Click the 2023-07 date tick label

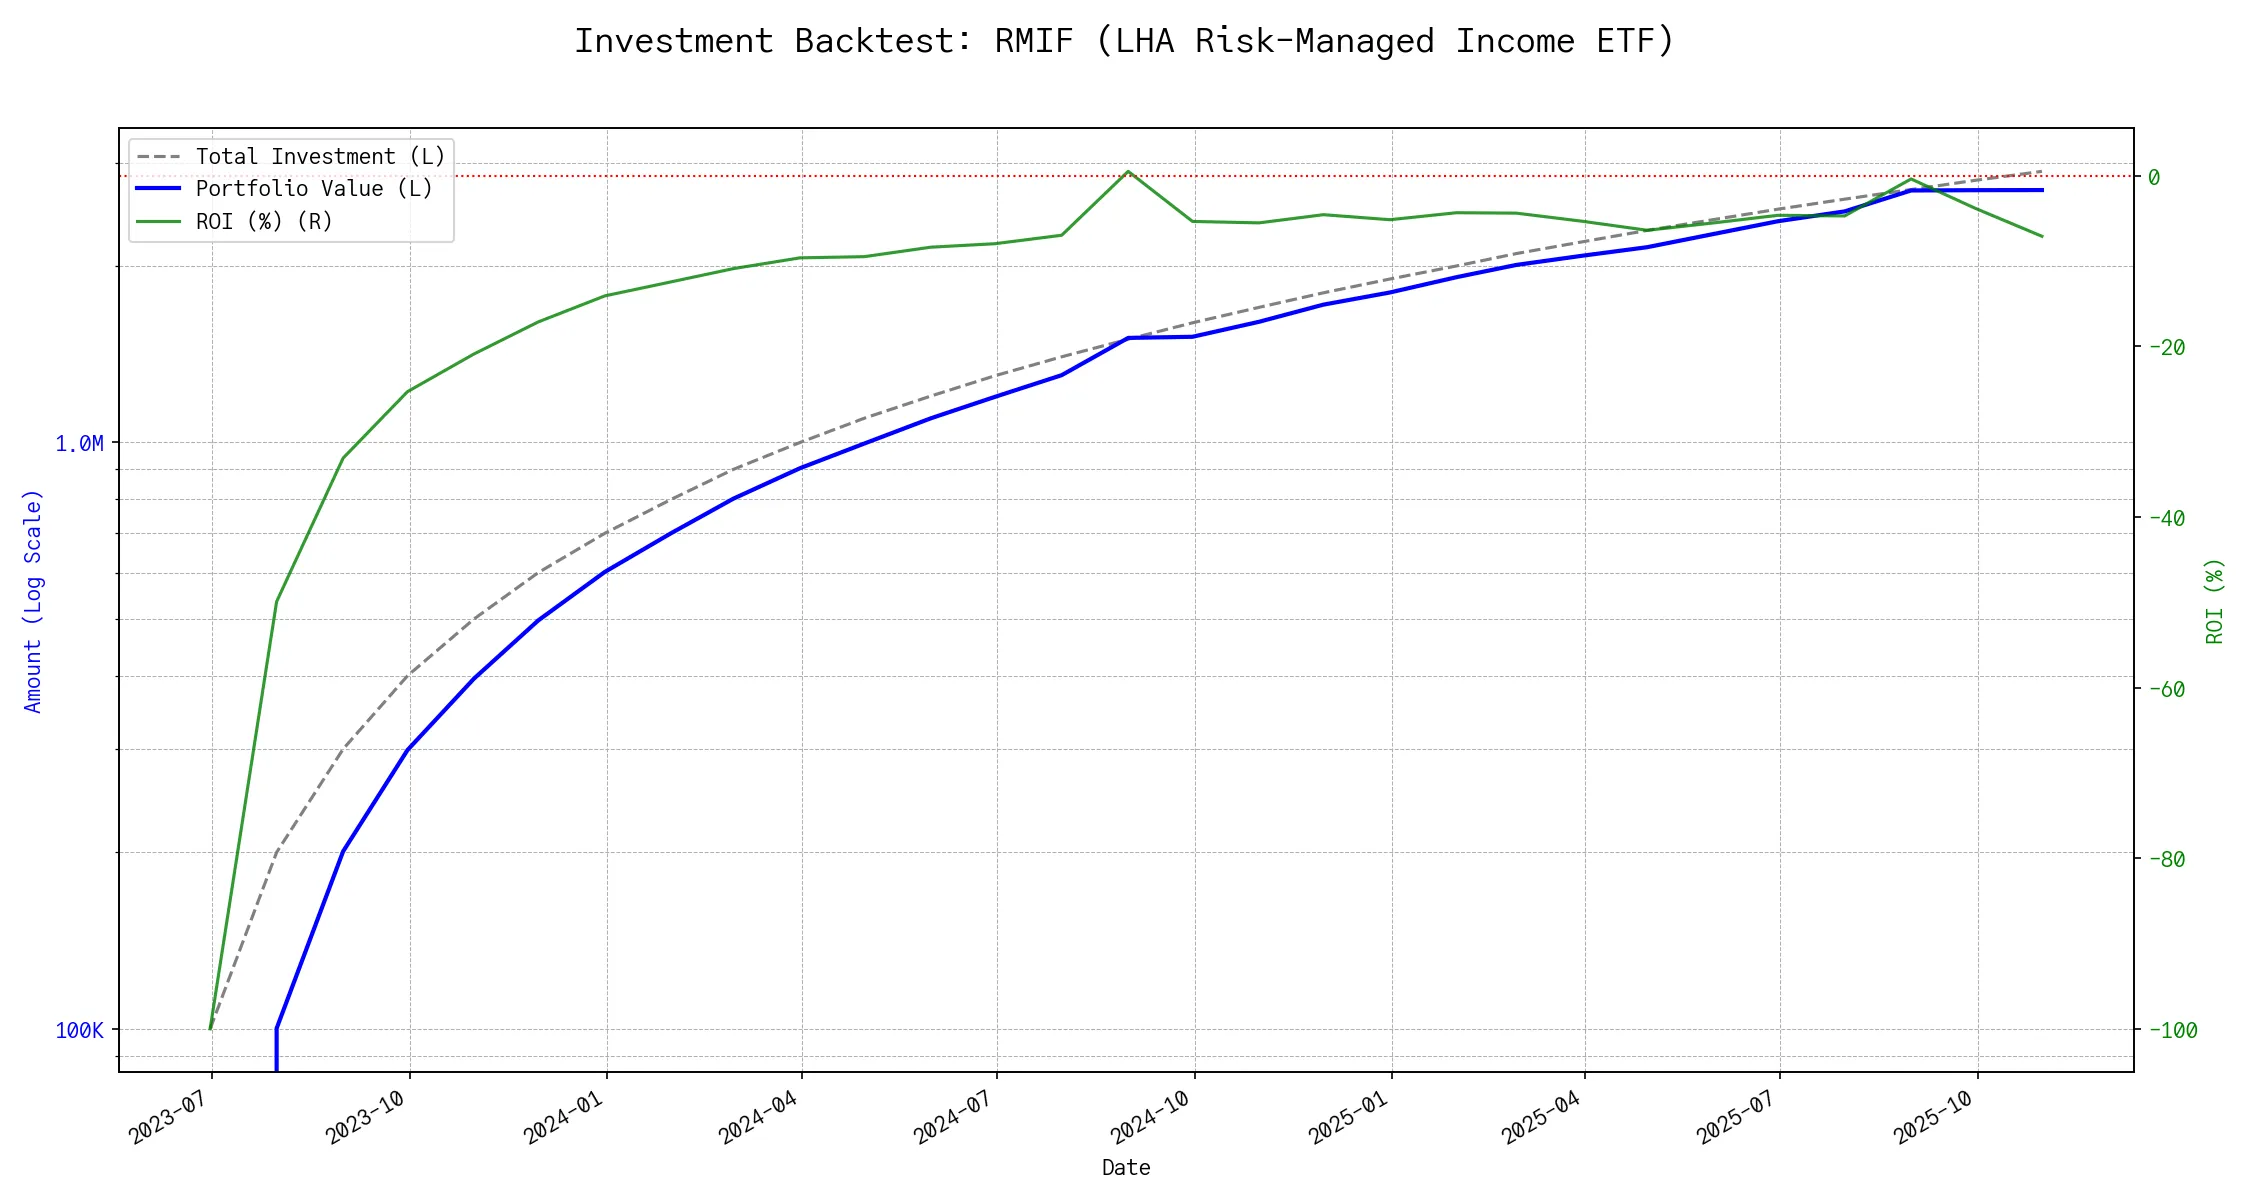click(x=168, y=1117)
